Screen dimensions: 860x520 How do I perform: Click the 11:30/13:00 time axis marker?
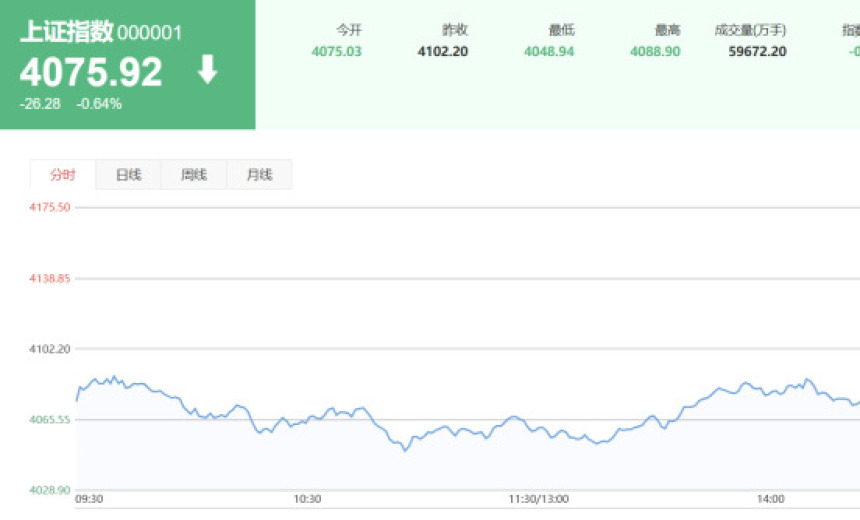coord(538,499)
